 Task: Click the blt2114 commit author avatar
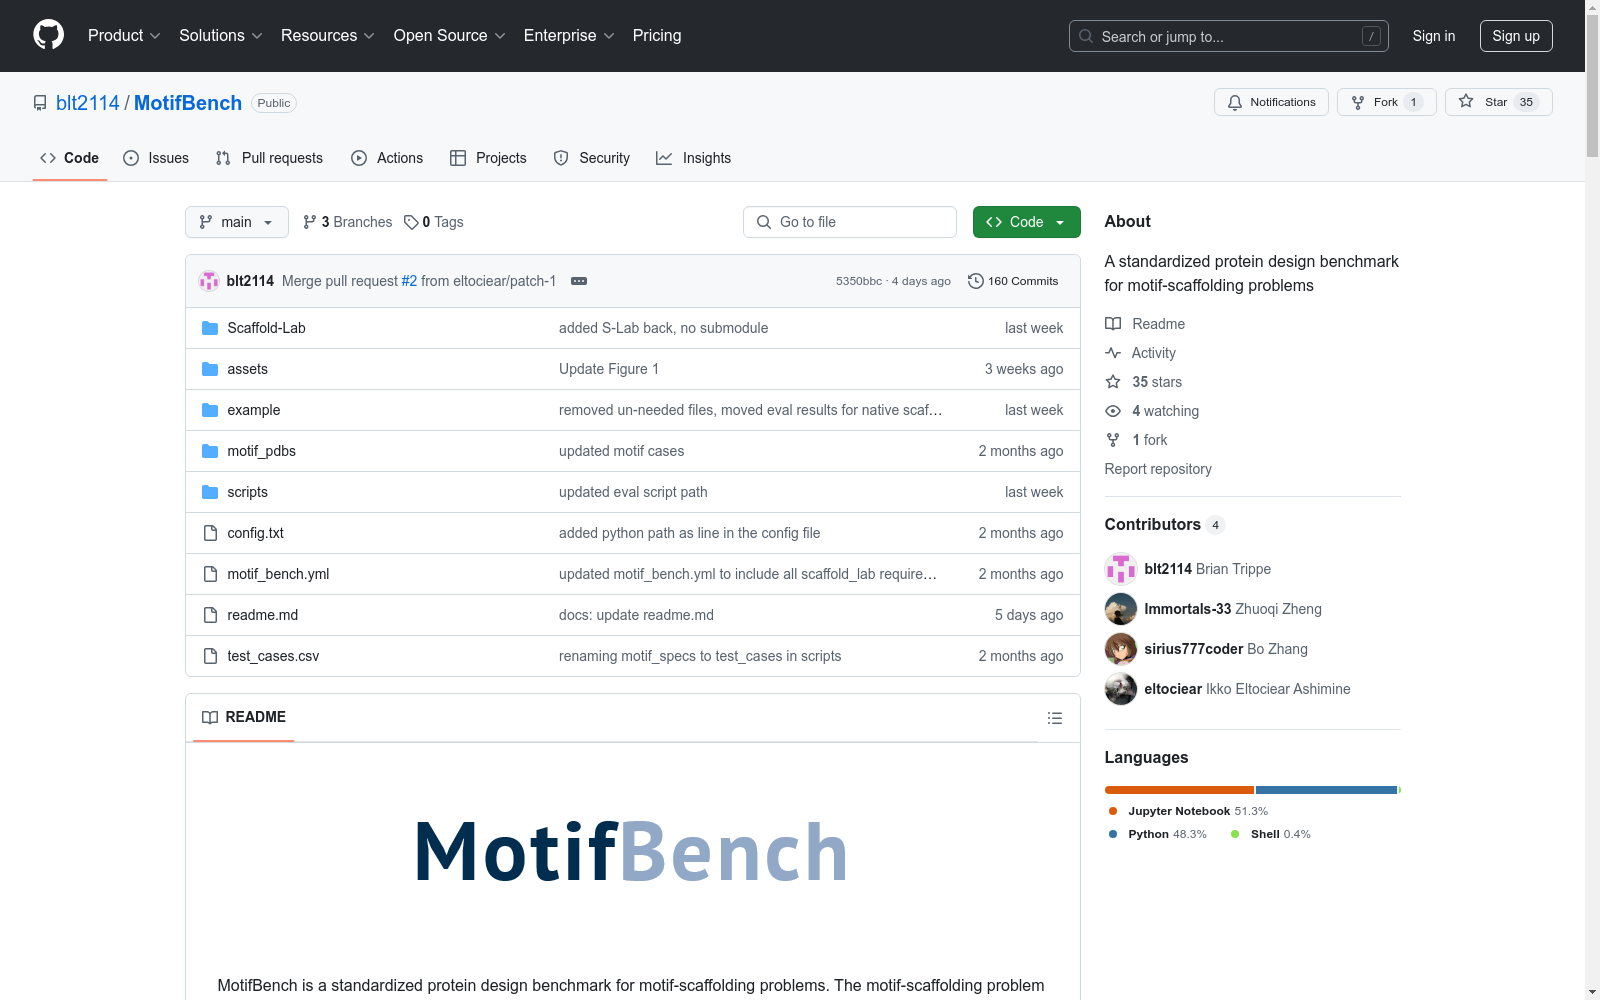pos(209,281)
